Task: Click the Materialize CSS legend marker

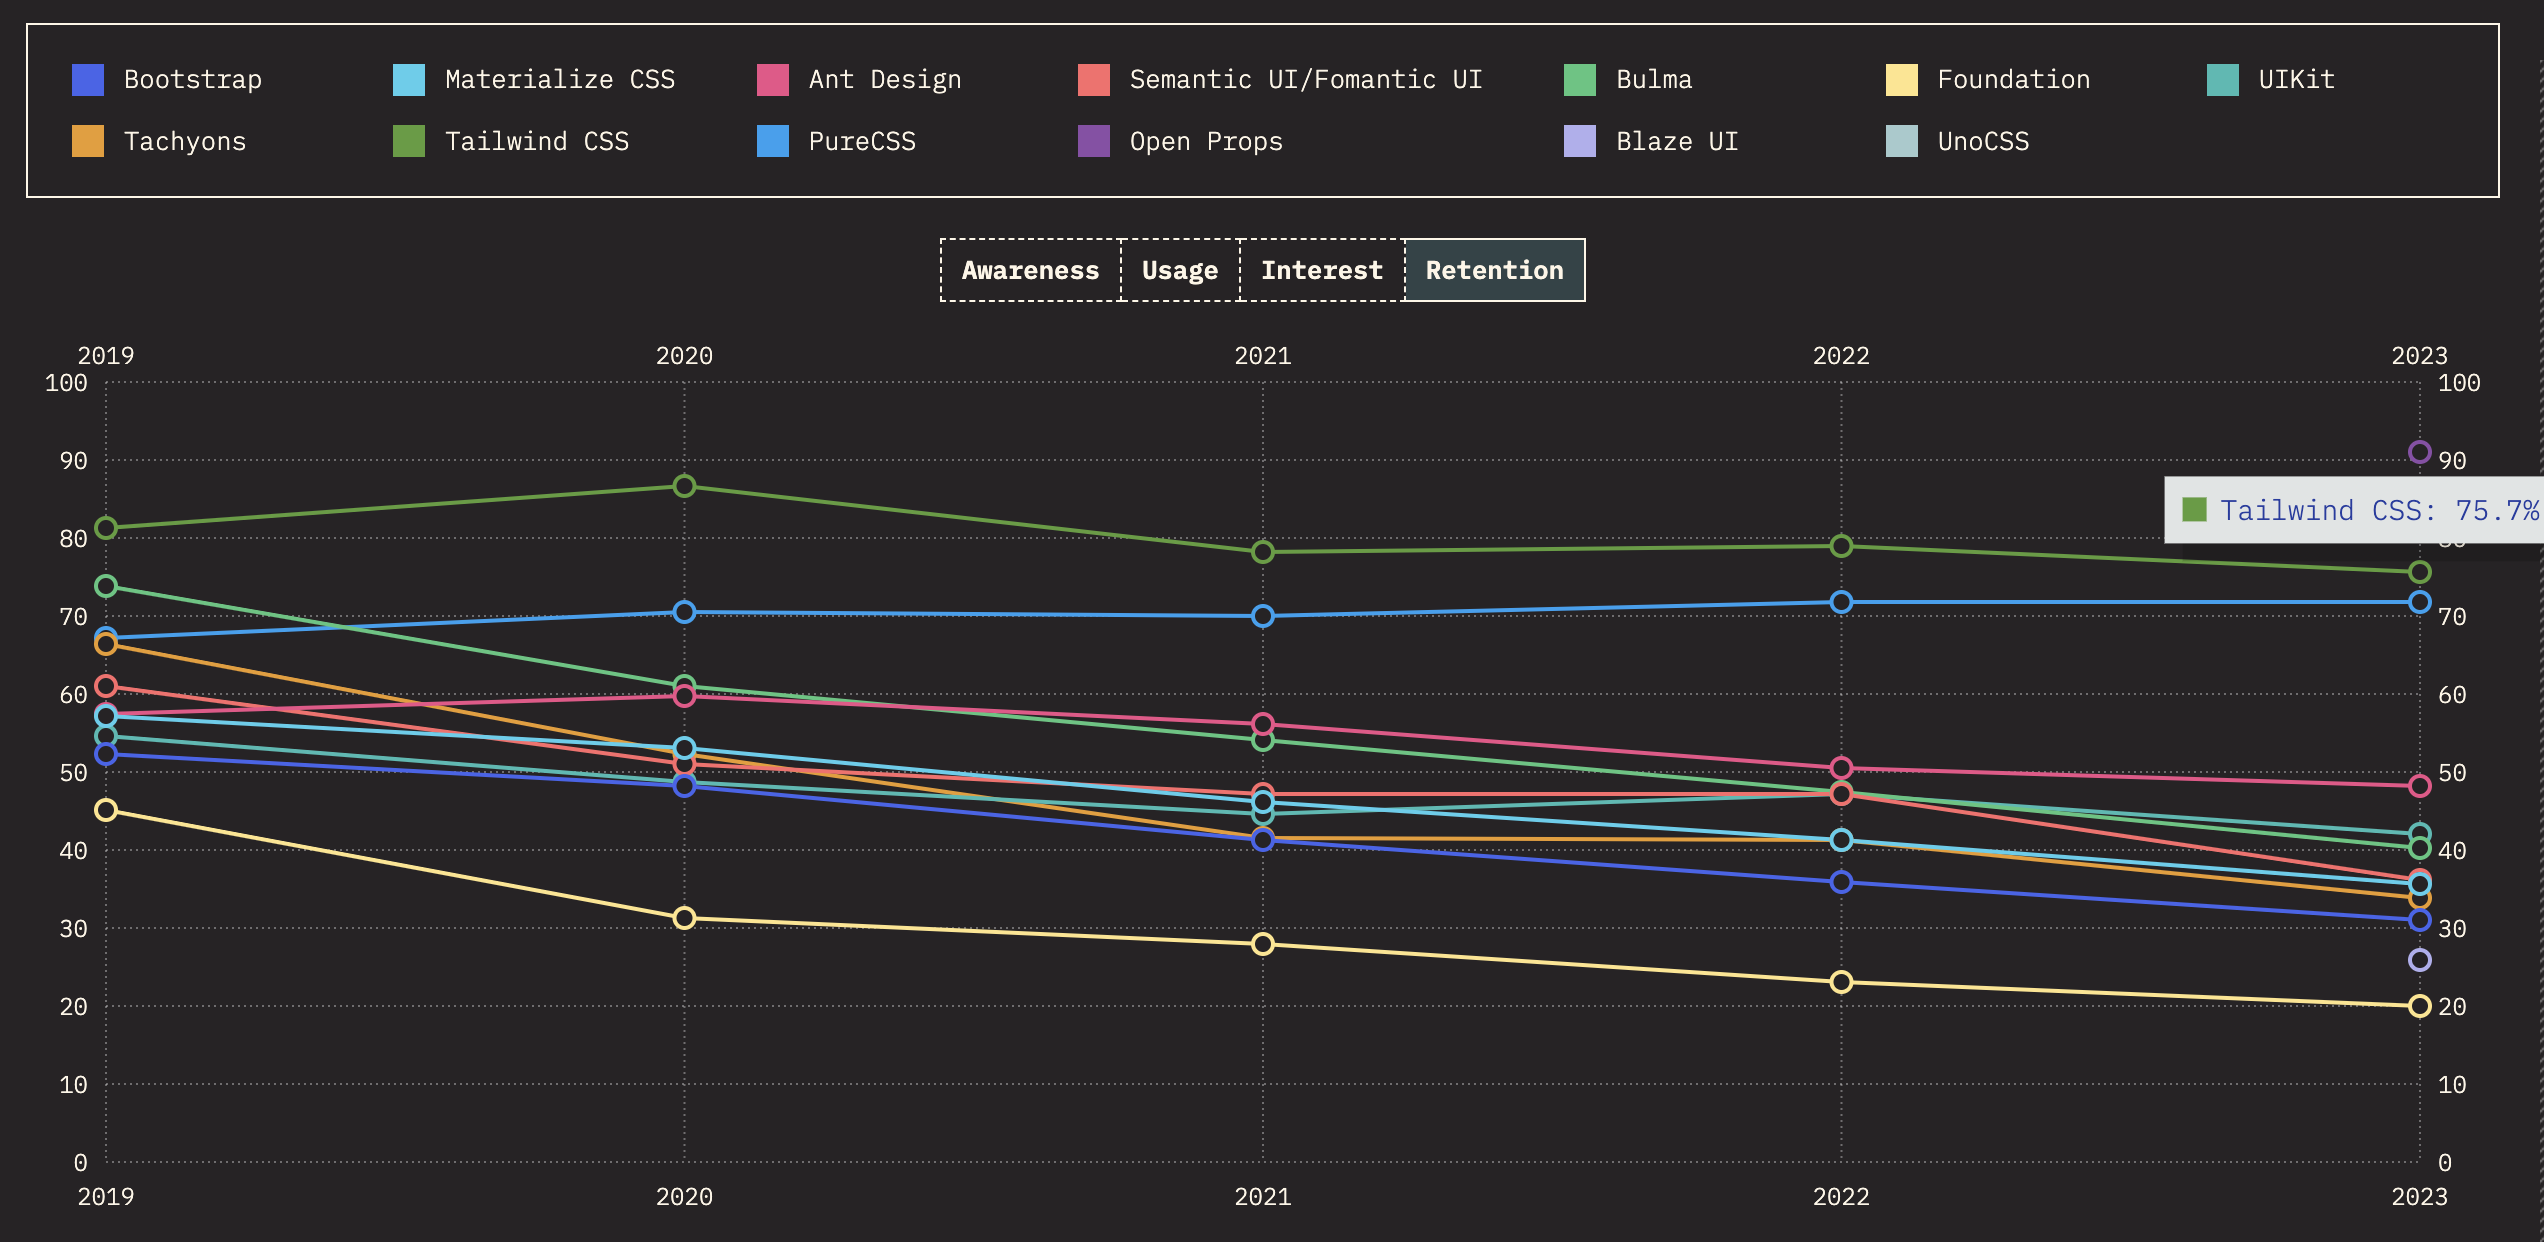Action: click(x=410, y=78)
